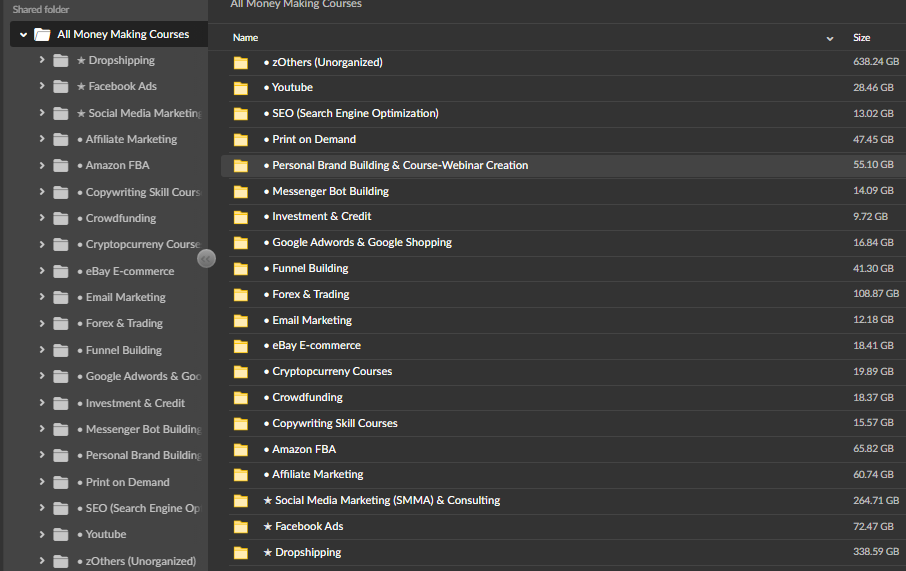Sort the list by the Size column
Viewport: 906px width, 571px height.
click(x=862, y=38)
